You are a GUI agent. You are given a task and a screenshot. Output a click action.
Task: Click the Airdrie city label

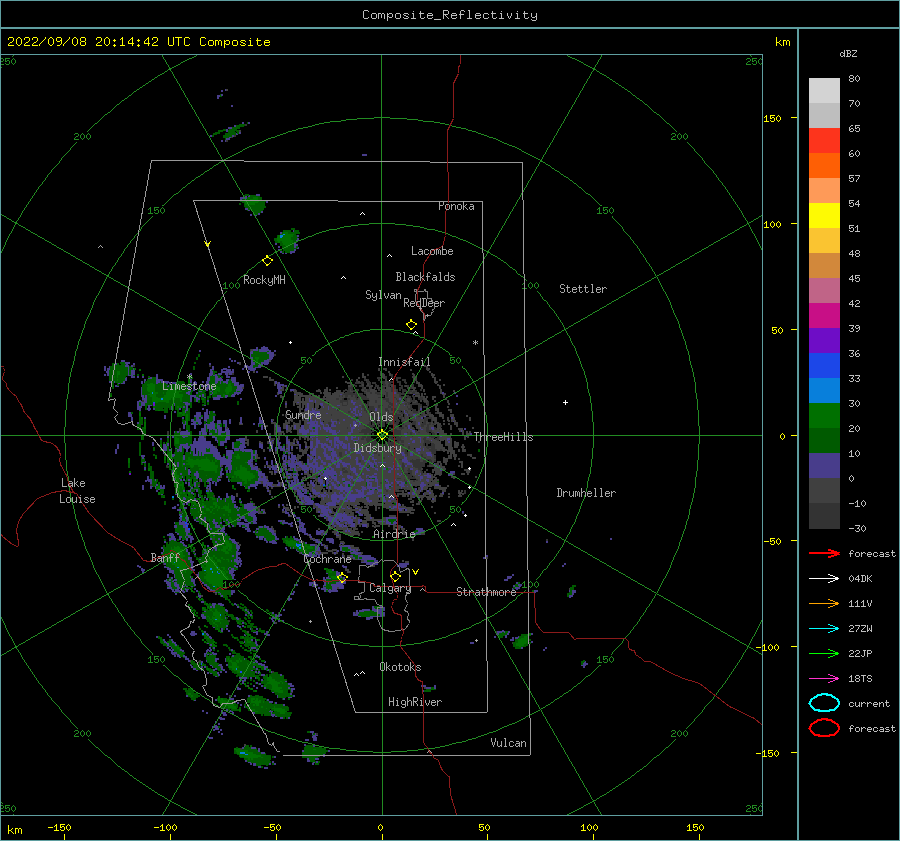tap(394, 534)
